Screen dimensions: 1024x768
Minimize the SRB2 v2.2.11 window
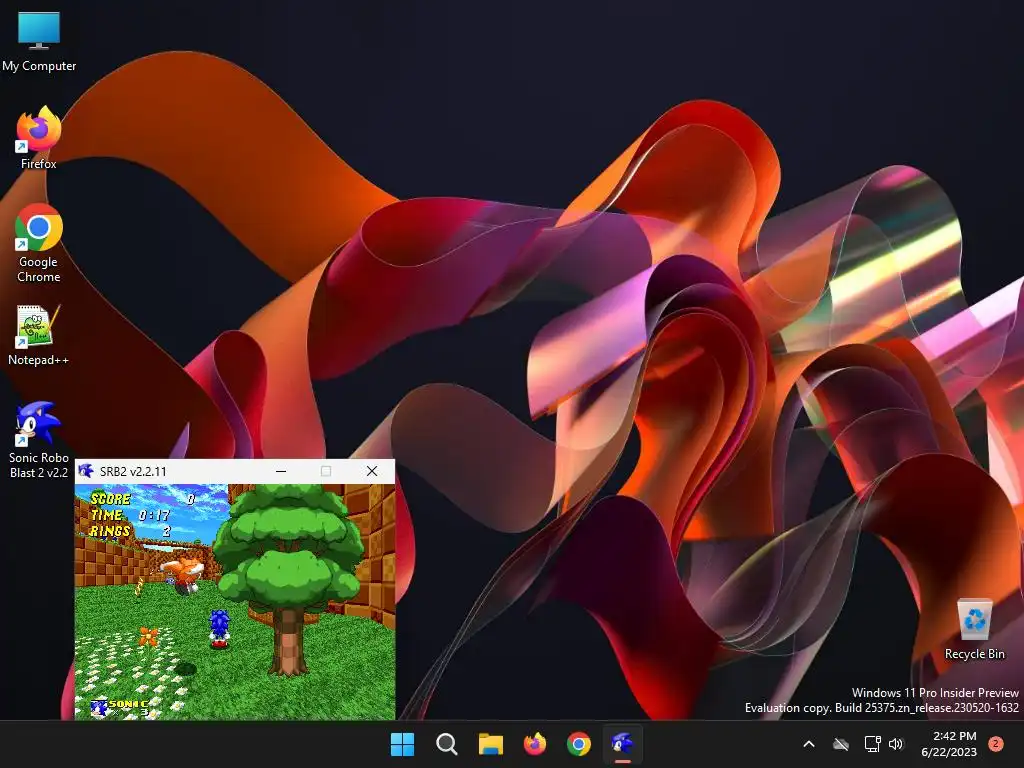pyautogui.click(x=281, y=471)
